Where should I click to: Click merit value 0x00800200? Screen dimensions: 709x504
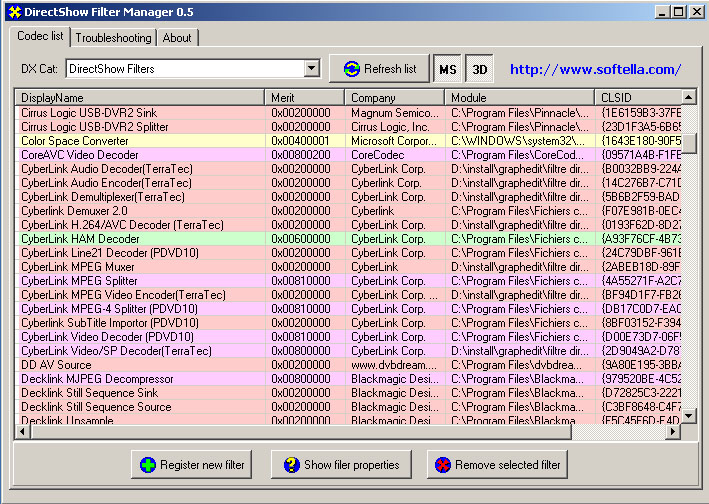[301, 155]
